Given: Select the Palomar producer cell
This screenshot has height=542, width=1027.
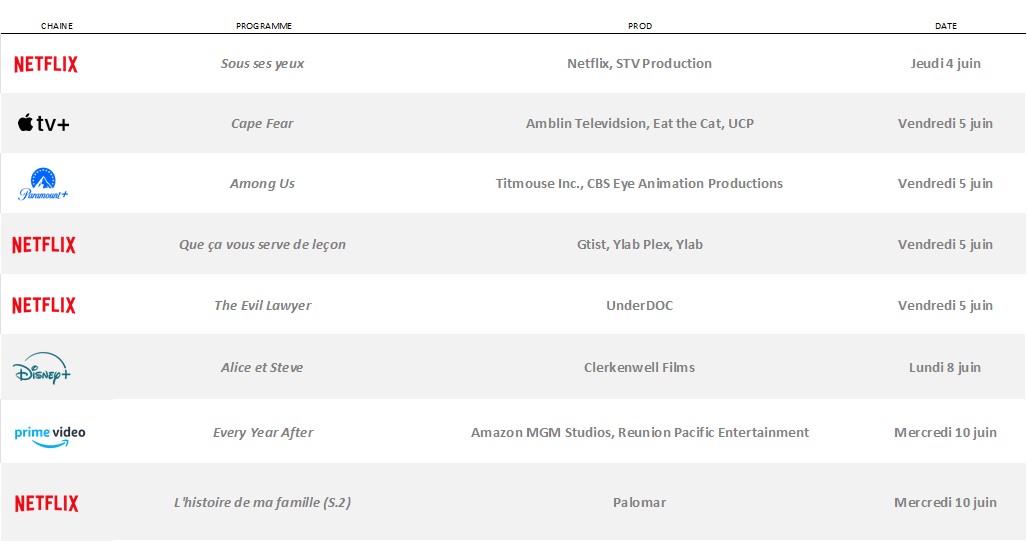Looking at the screenshot, I should pos(639,503).
